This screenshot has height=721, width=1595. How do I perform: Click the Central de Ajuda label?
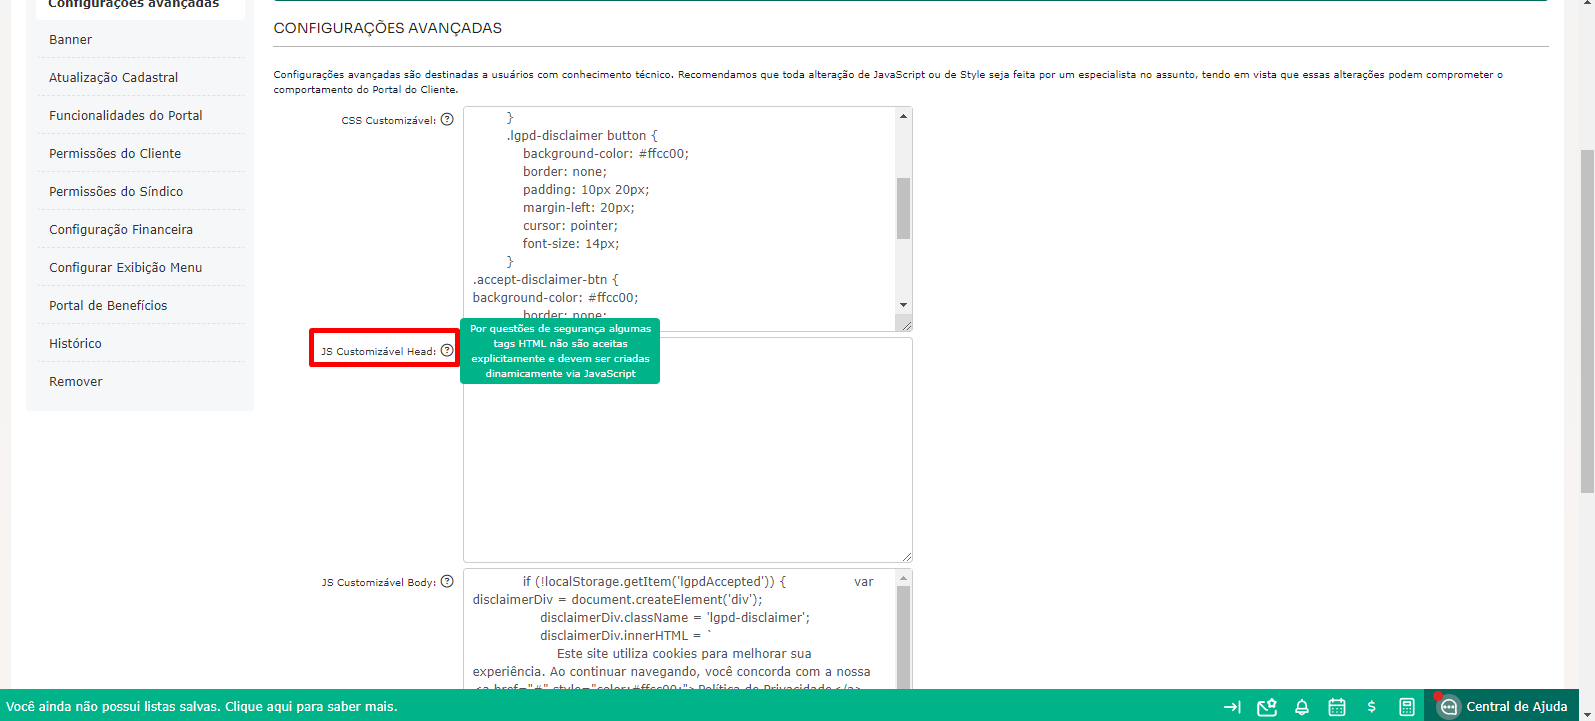coord(1516,707)
